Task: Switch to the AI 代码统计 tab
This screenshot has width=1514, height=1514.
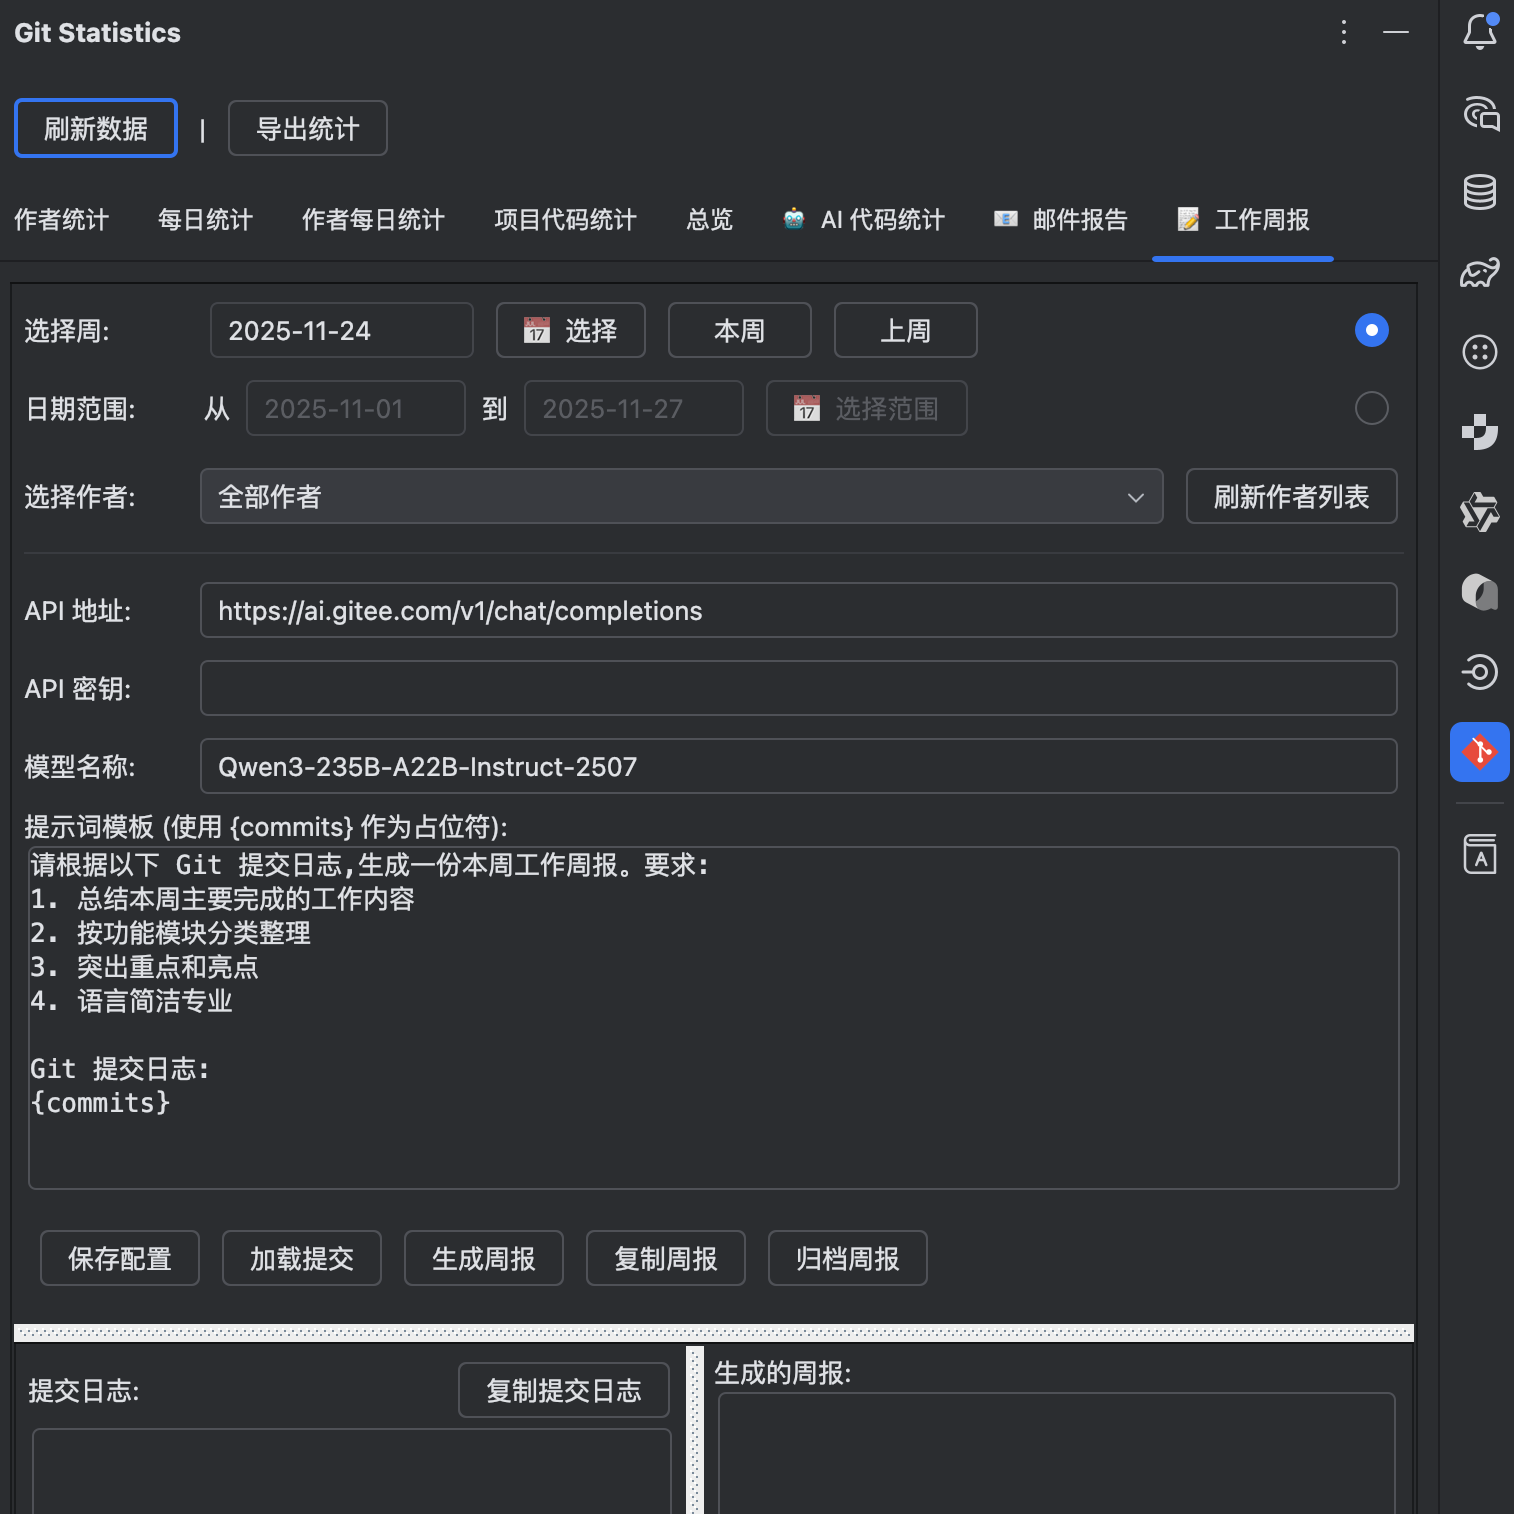Action: [864, 220]
